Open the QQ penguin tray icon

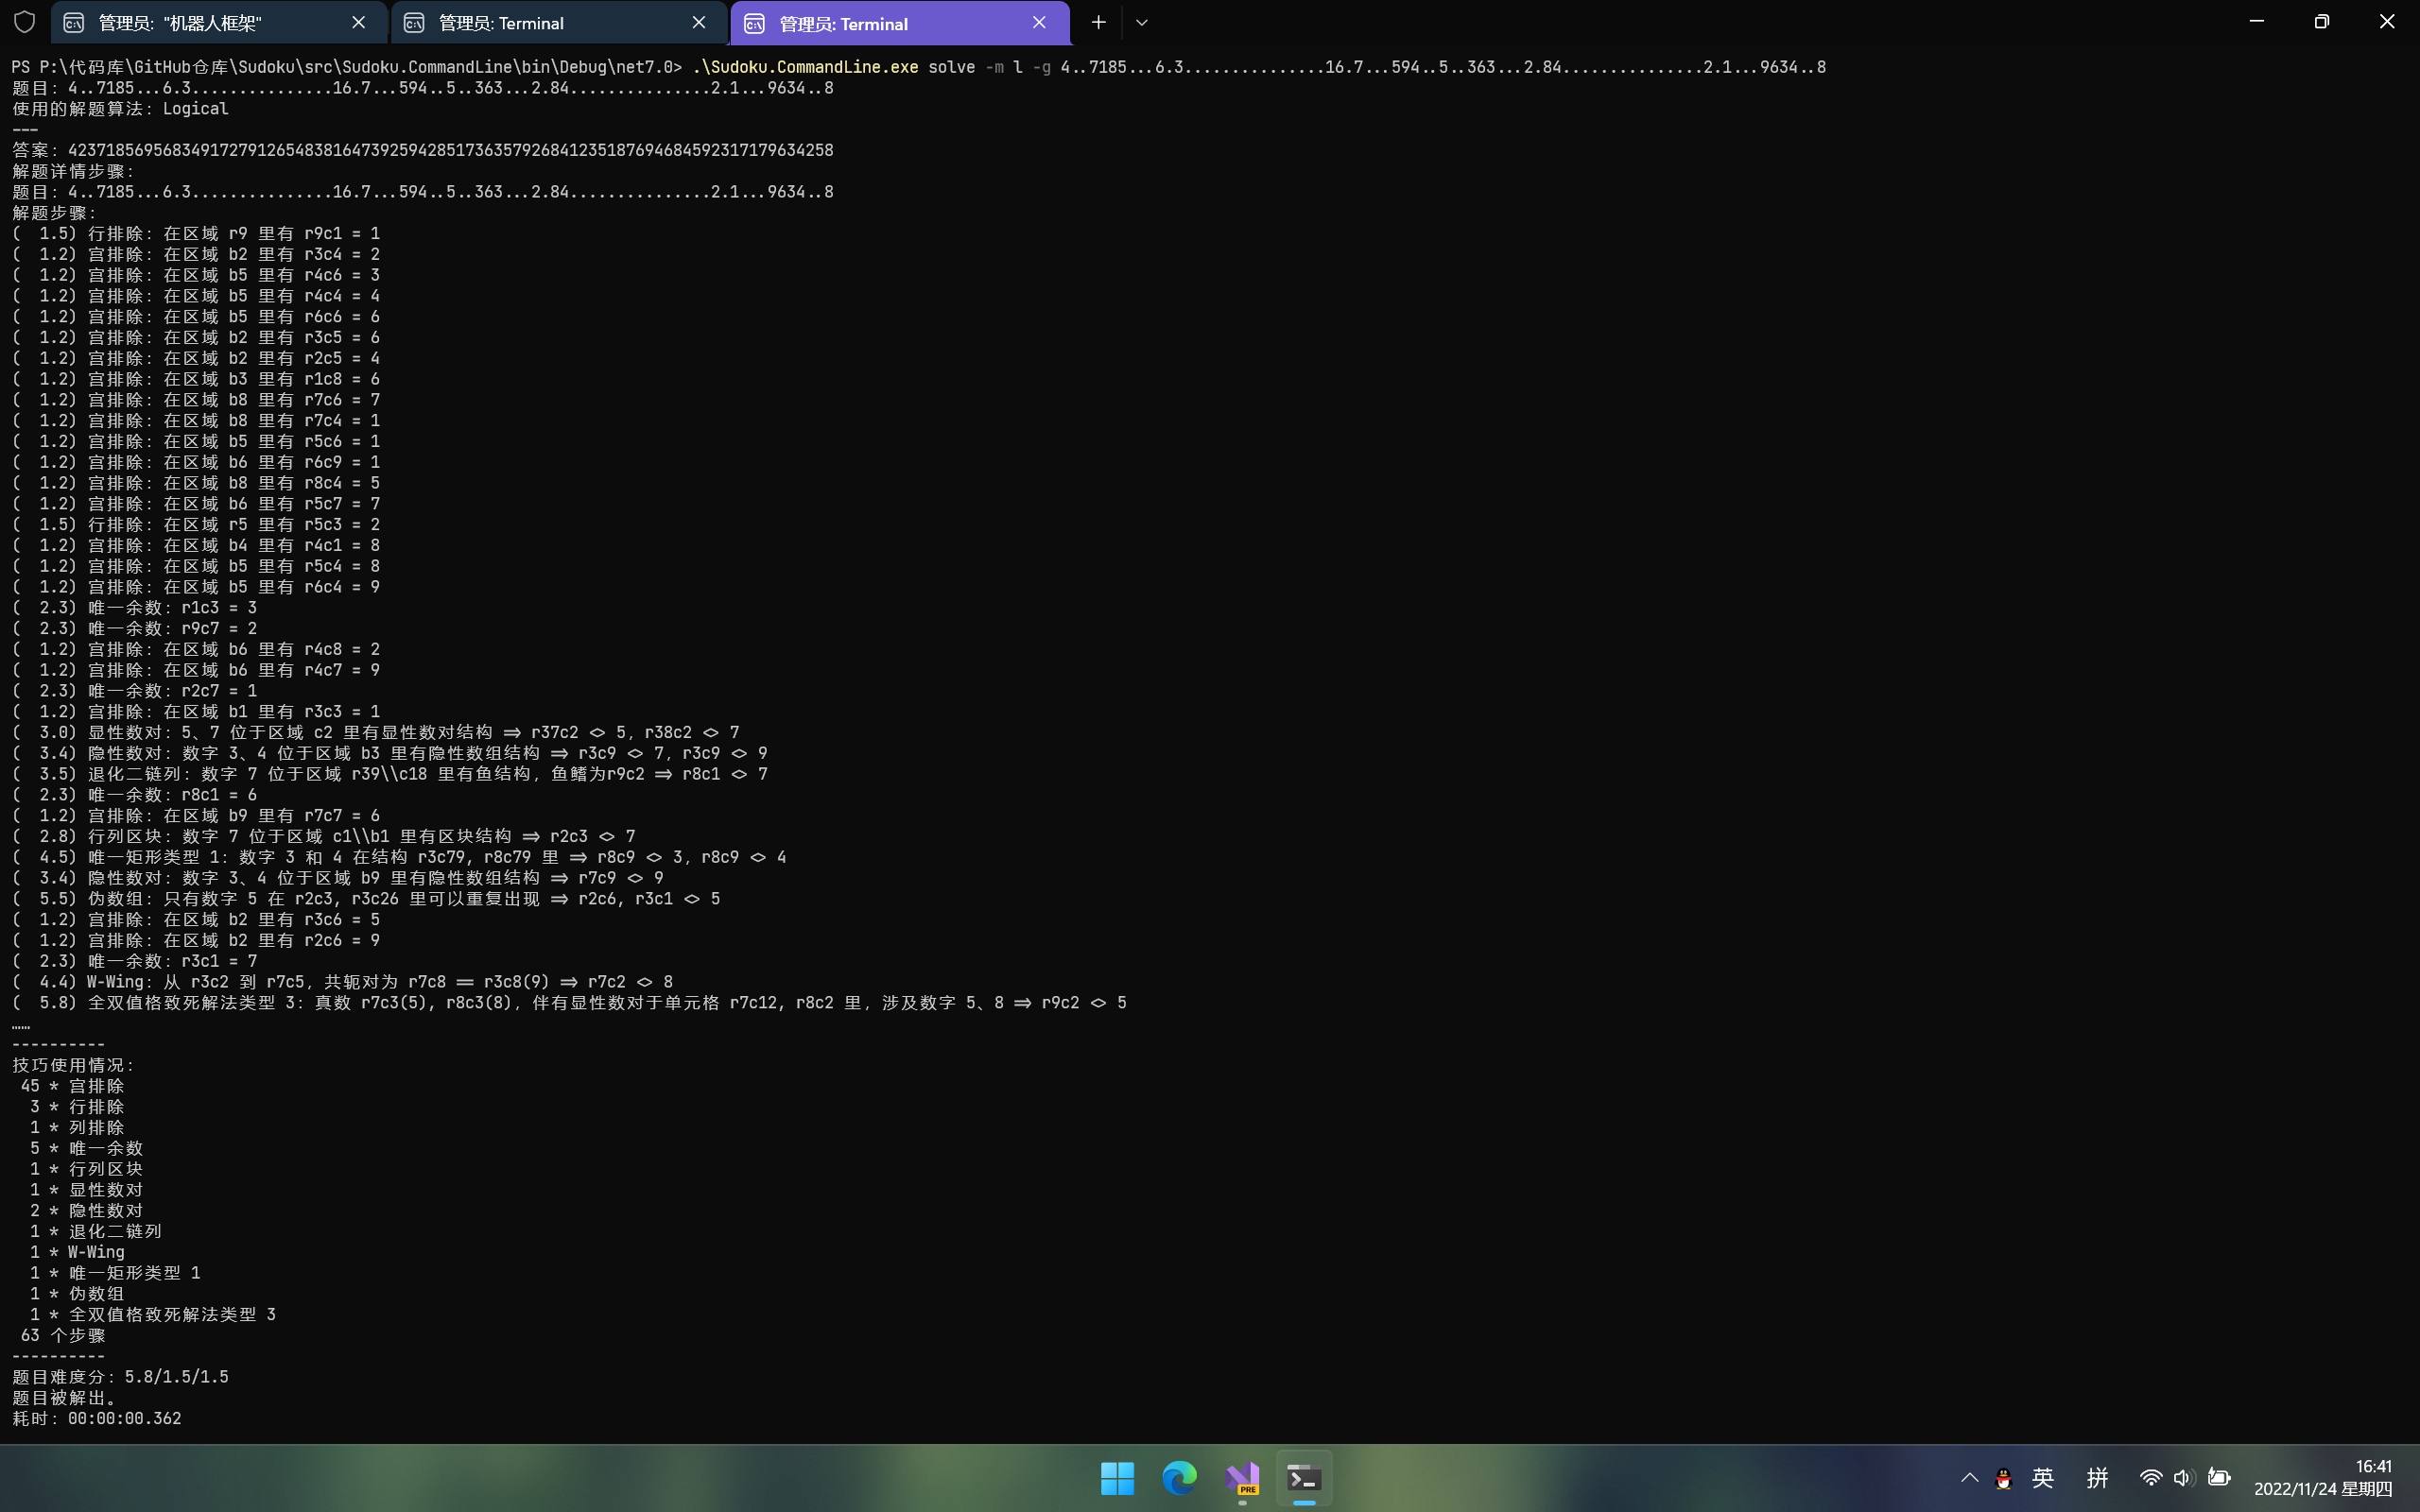2003,1478
